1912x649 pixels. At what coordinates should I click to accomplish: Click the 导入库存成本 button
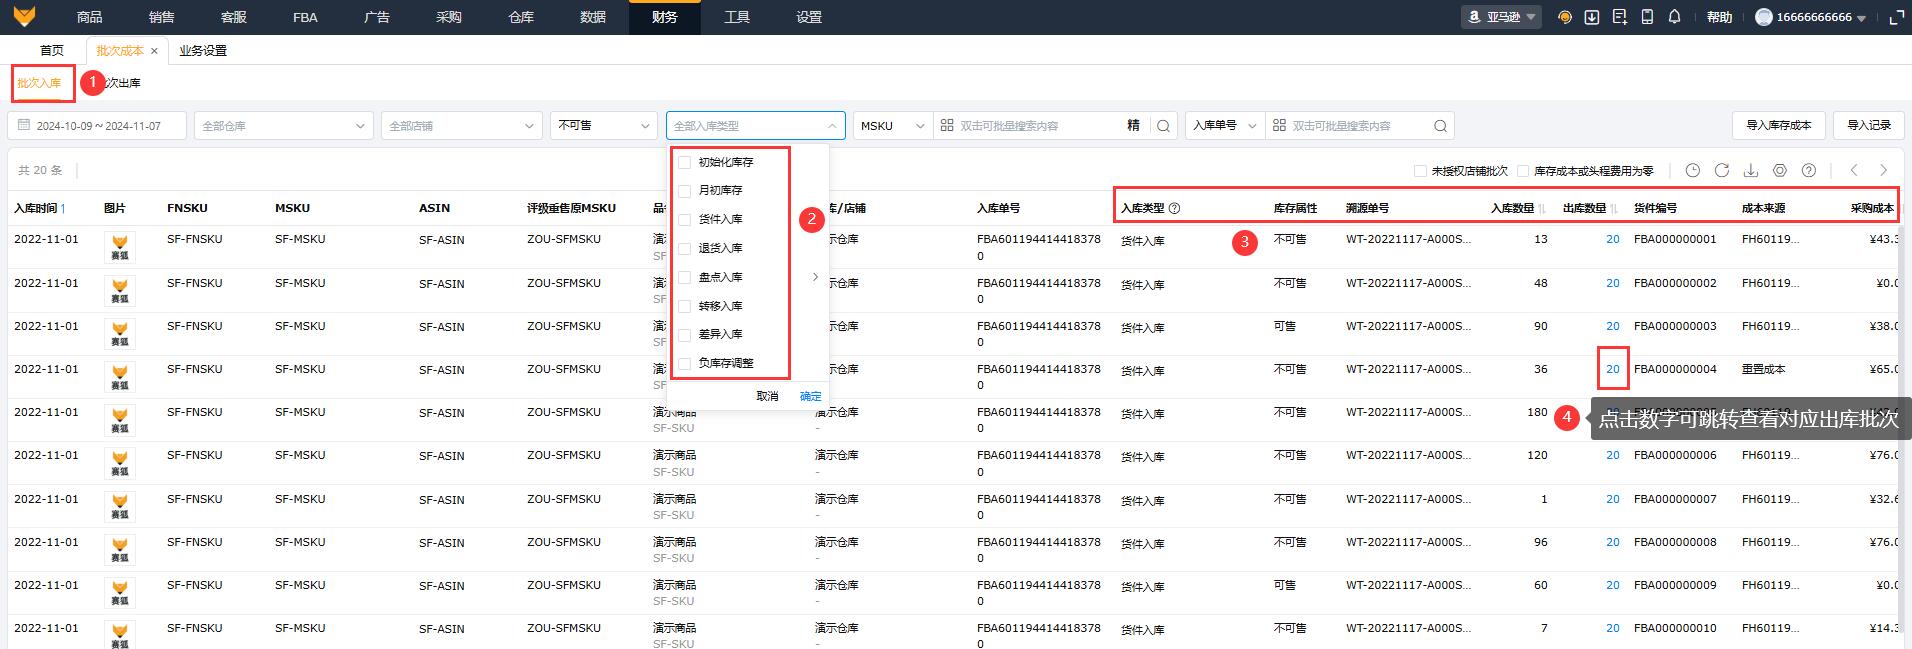(1779, 125)
